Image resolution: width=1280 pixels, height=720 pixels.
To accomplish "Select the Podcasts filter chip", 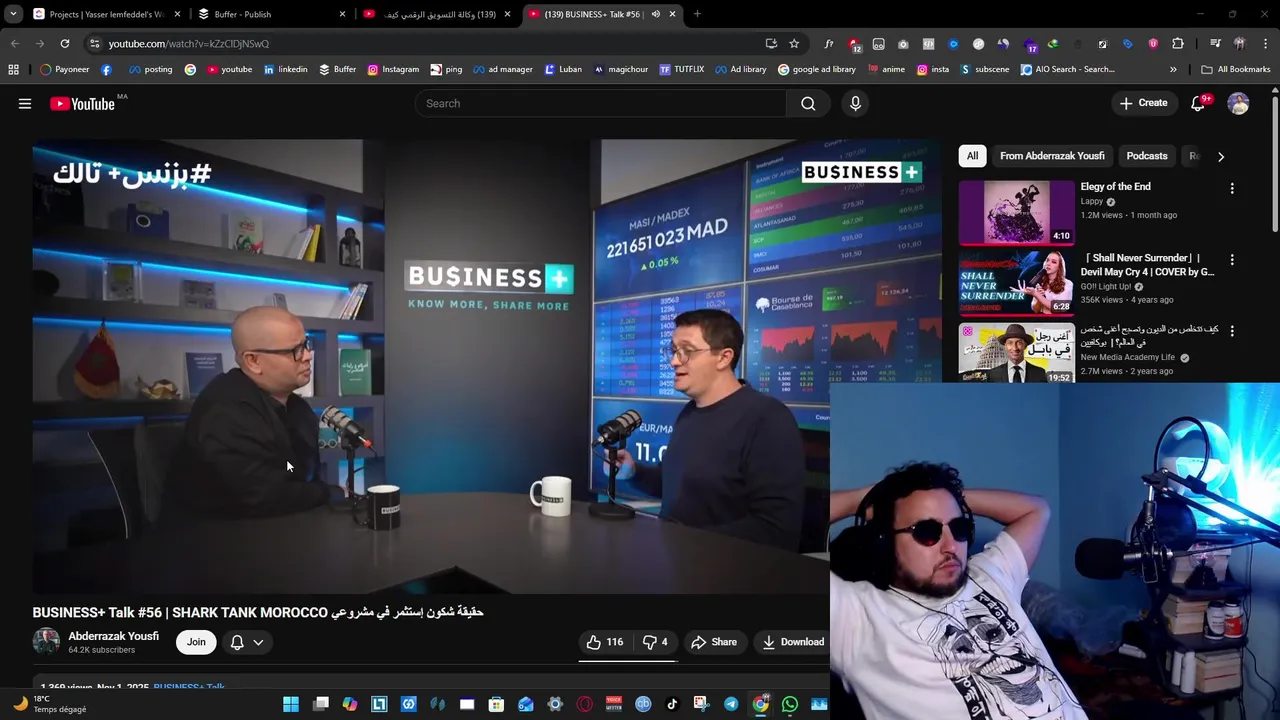I will click(x=1147, y=156).
